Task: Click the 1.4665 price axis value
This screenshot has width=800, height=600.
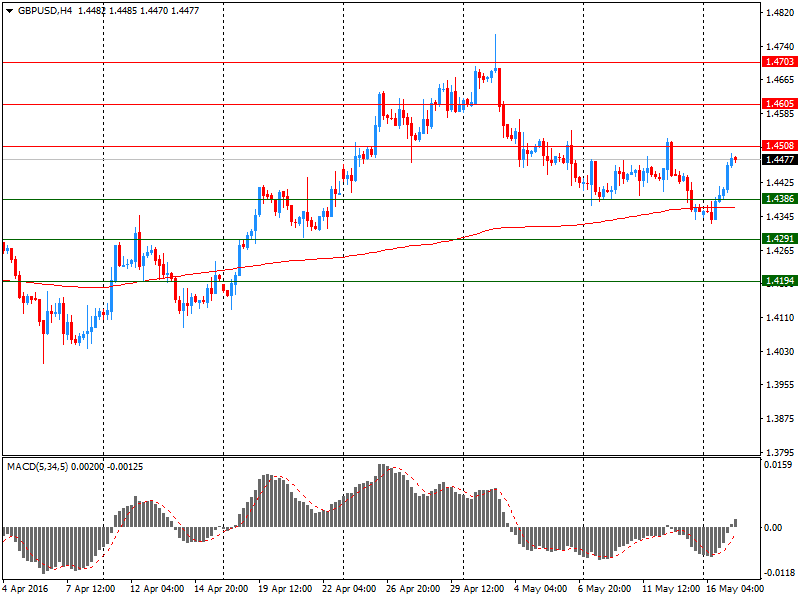Action: coord(780,80)
